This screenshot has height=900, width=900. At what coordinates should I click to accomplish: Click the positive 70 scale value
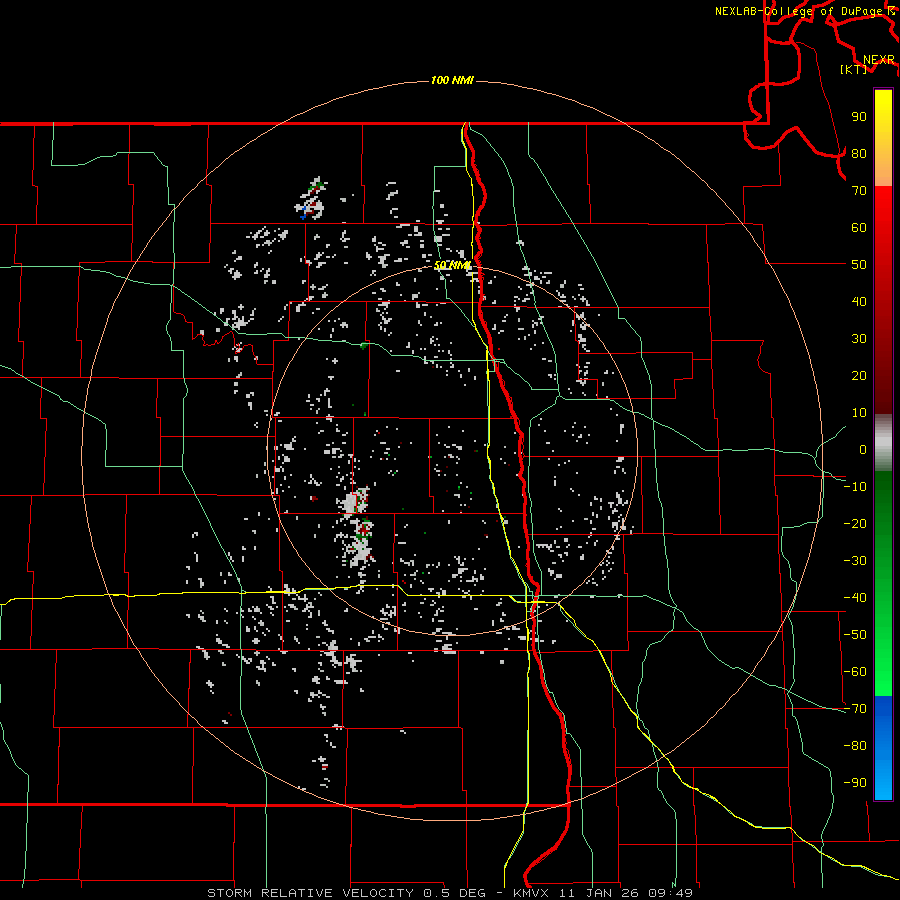(859, 191)
